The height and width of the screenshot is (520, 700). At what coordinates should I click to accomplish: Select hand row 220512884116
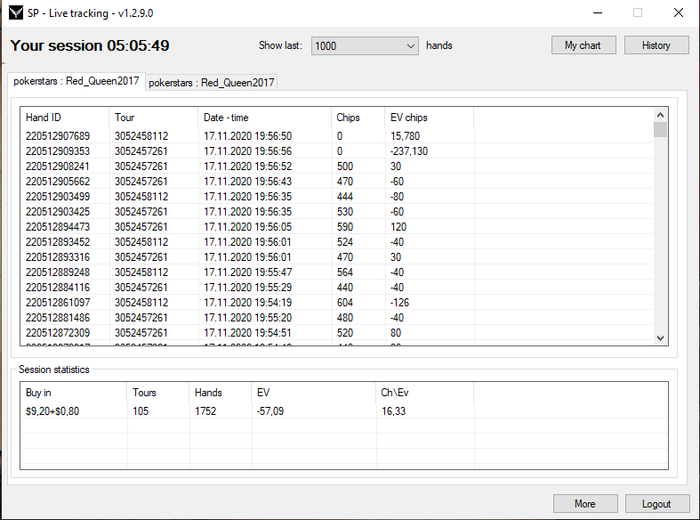click(337, 287)
